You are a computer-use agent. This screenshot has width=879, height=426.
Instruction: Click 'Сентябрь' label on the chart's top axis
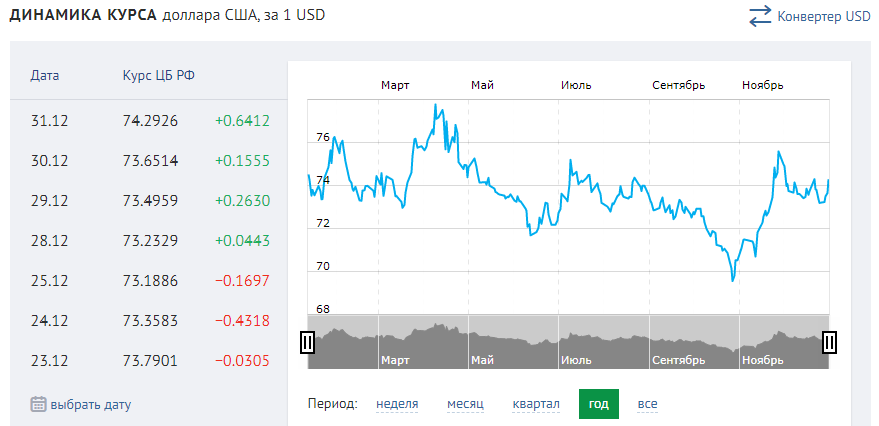[678, 85]
